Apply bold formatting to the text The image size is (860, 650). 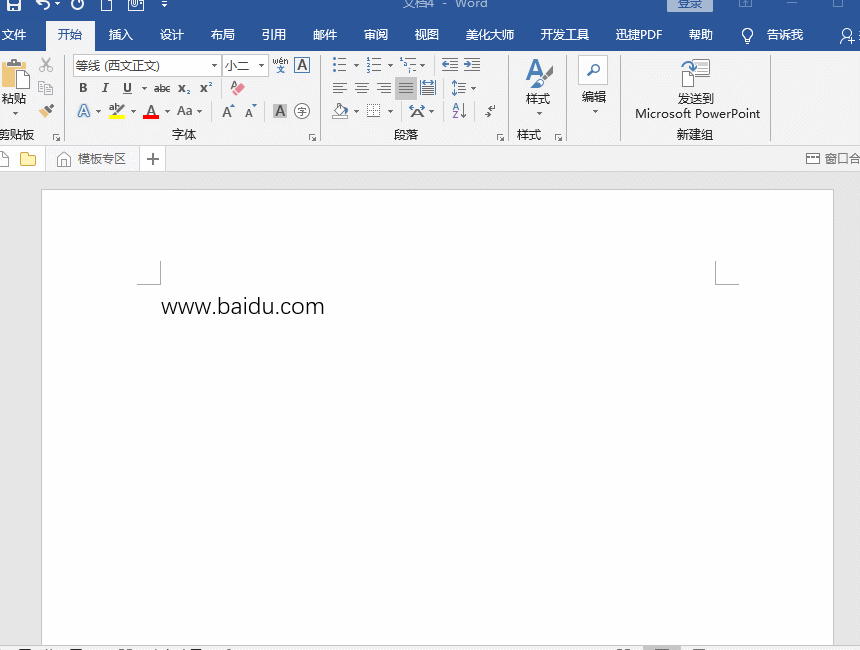click(x=83, y=88)
